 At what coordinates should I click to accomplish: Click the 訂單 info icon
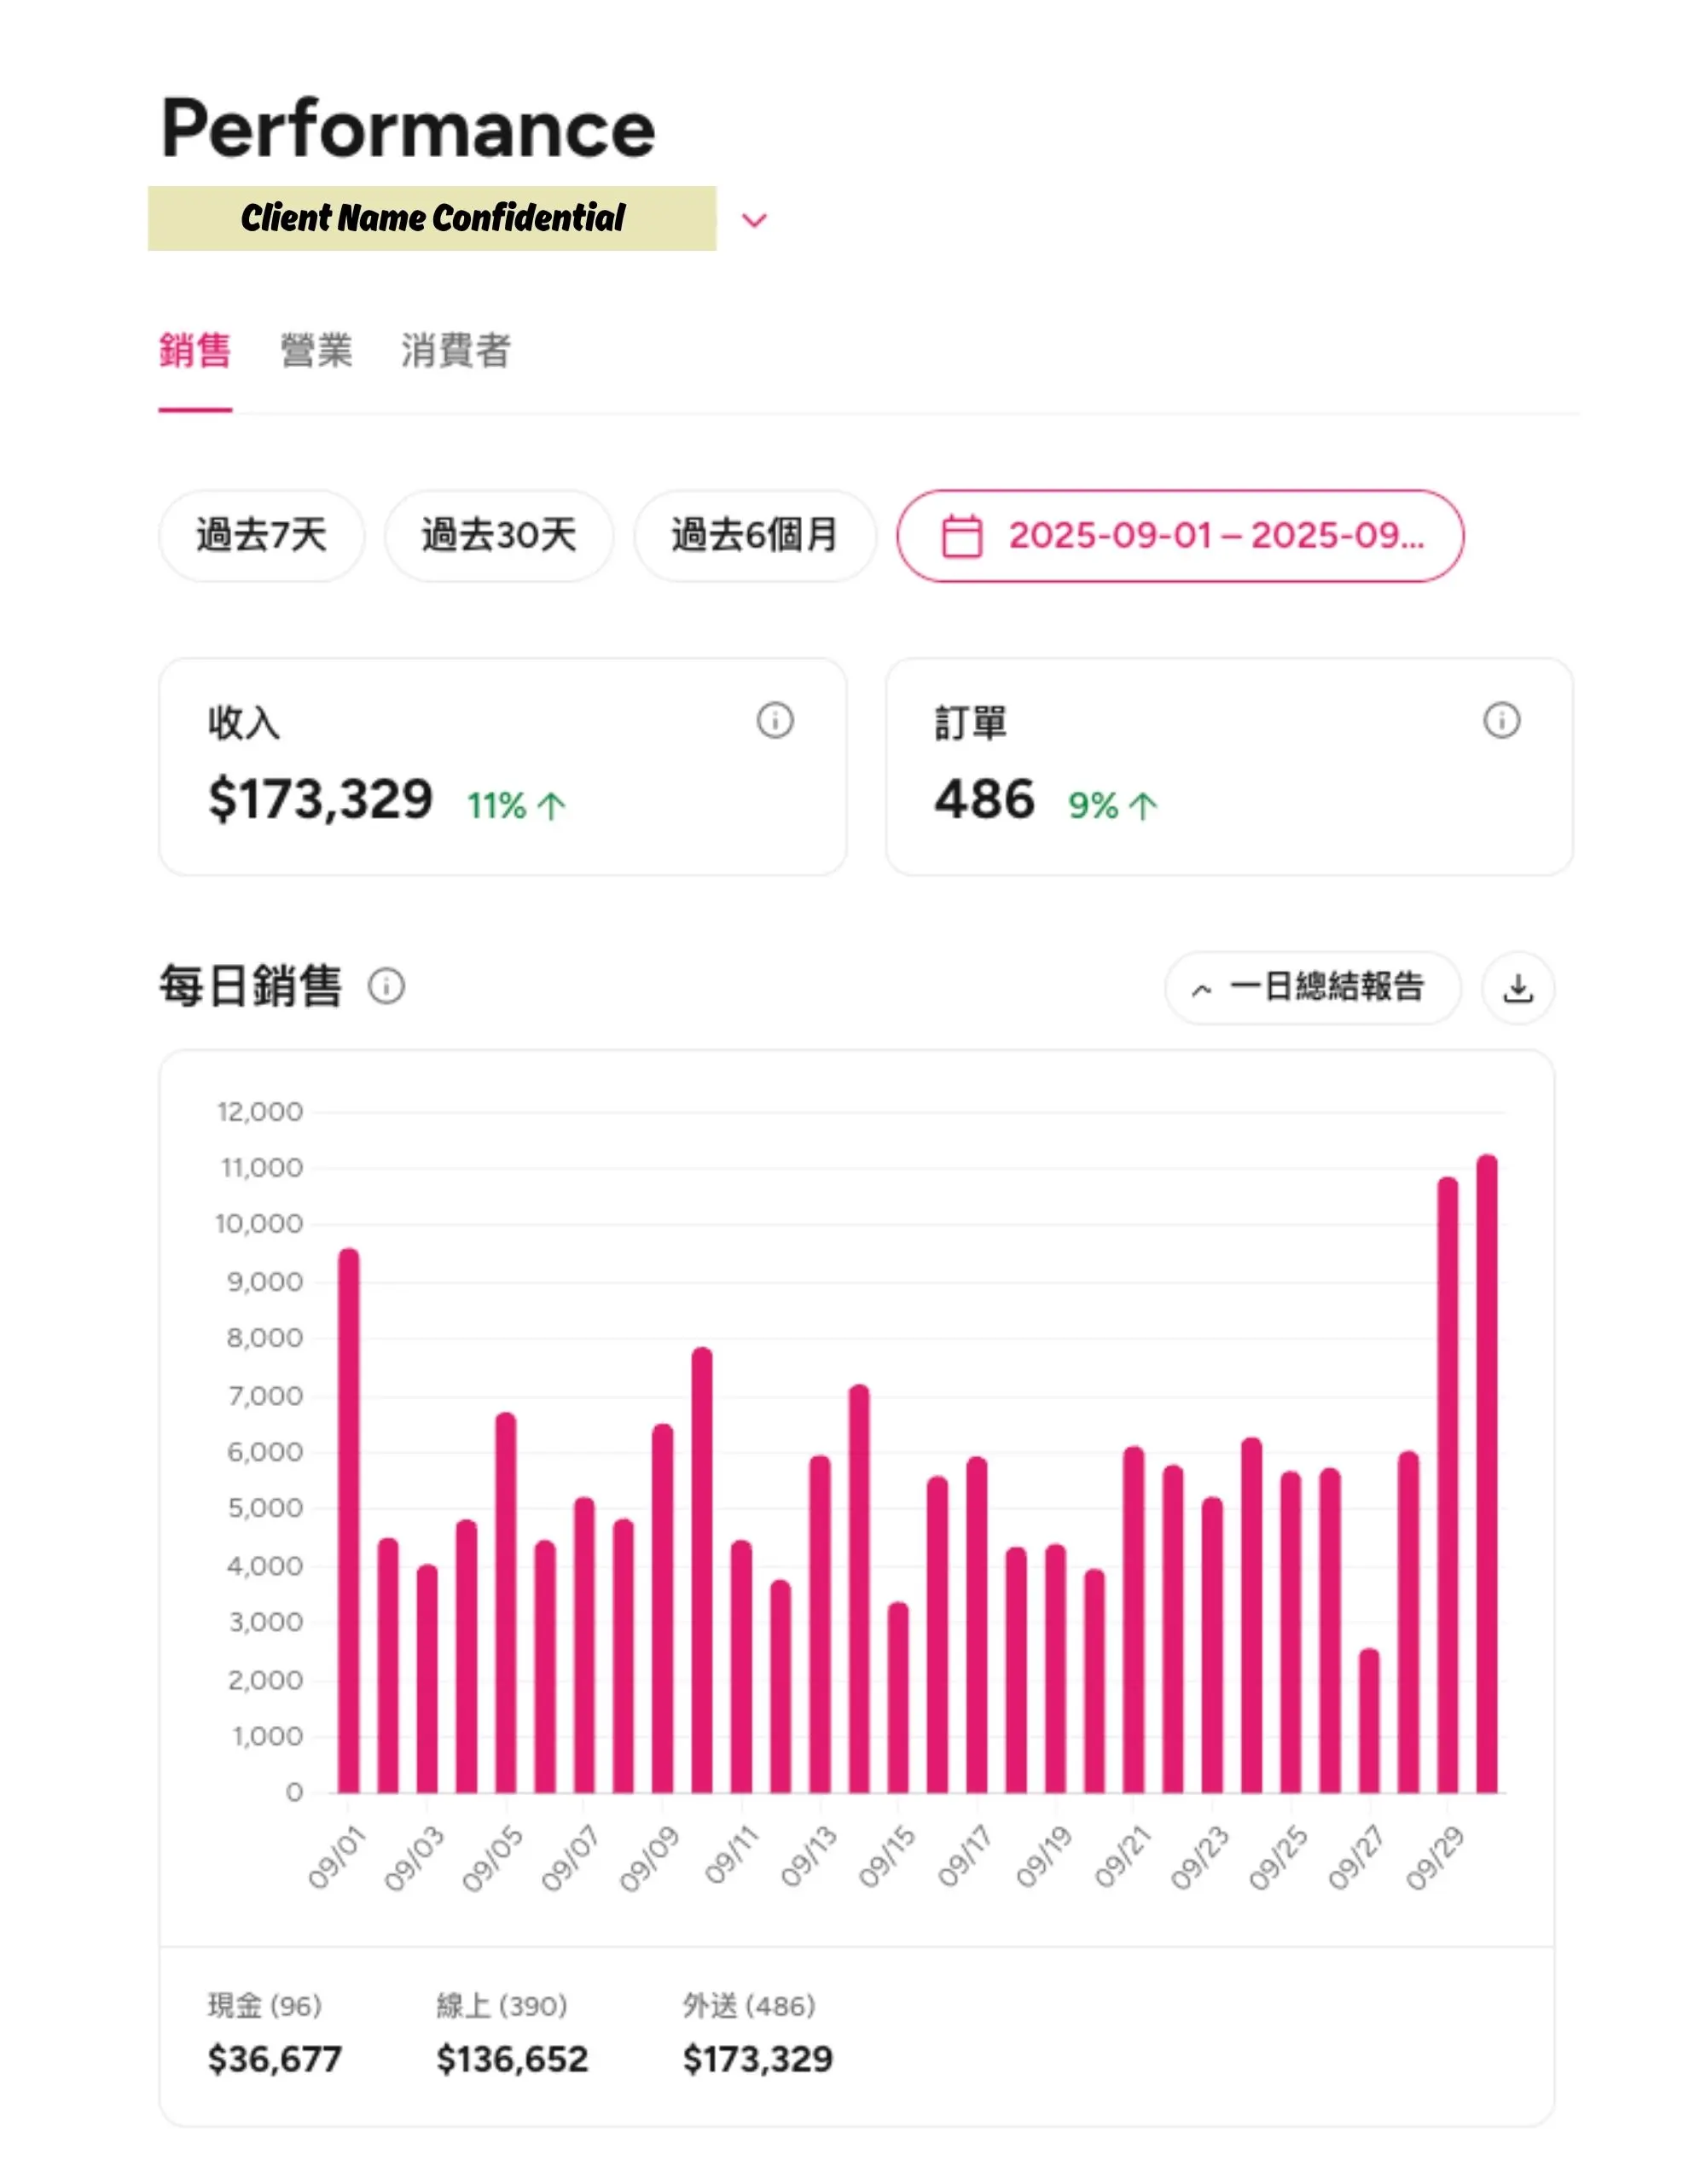tap(1501, 720)
